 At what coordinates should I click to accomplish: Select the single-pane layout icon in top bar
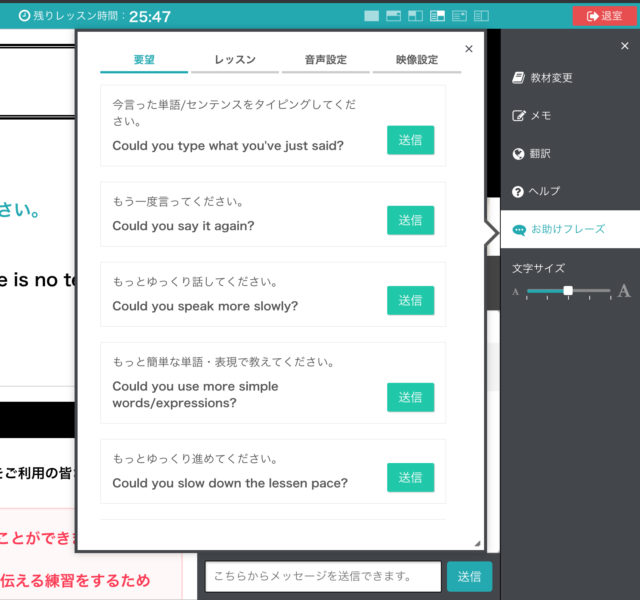coord(371,16)
